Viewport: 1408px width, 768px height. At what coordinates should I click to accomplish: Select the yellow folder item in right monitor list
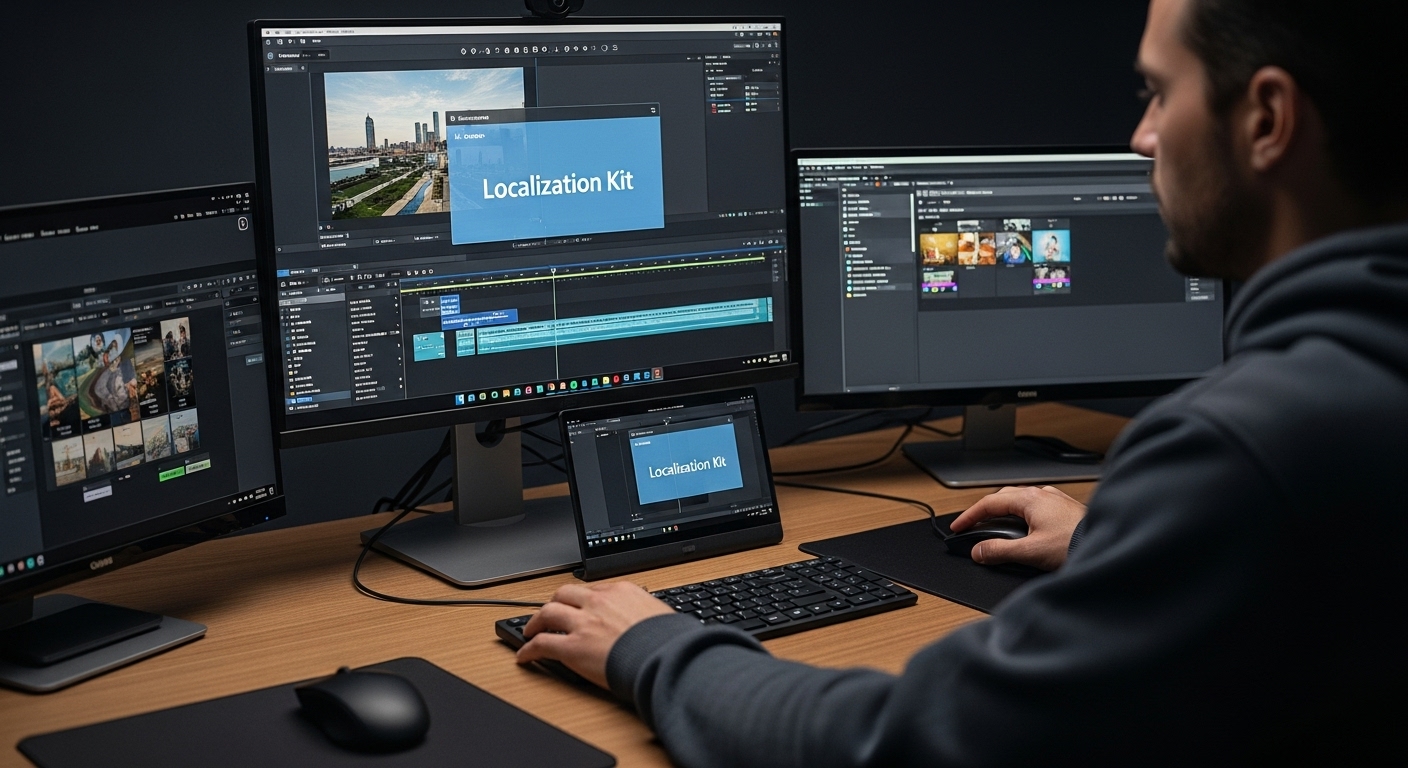(x=851, y=295)
